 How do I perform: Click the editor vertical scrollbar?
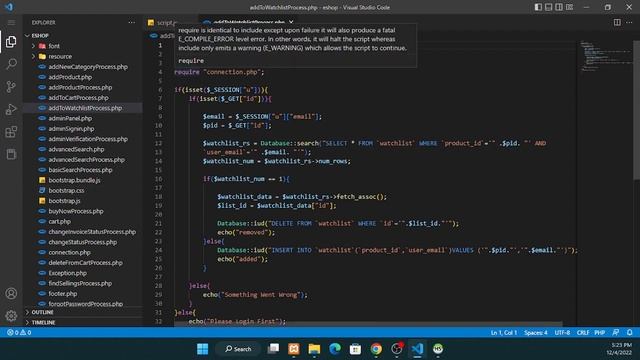pyautogui.click(x=636, y=110)
